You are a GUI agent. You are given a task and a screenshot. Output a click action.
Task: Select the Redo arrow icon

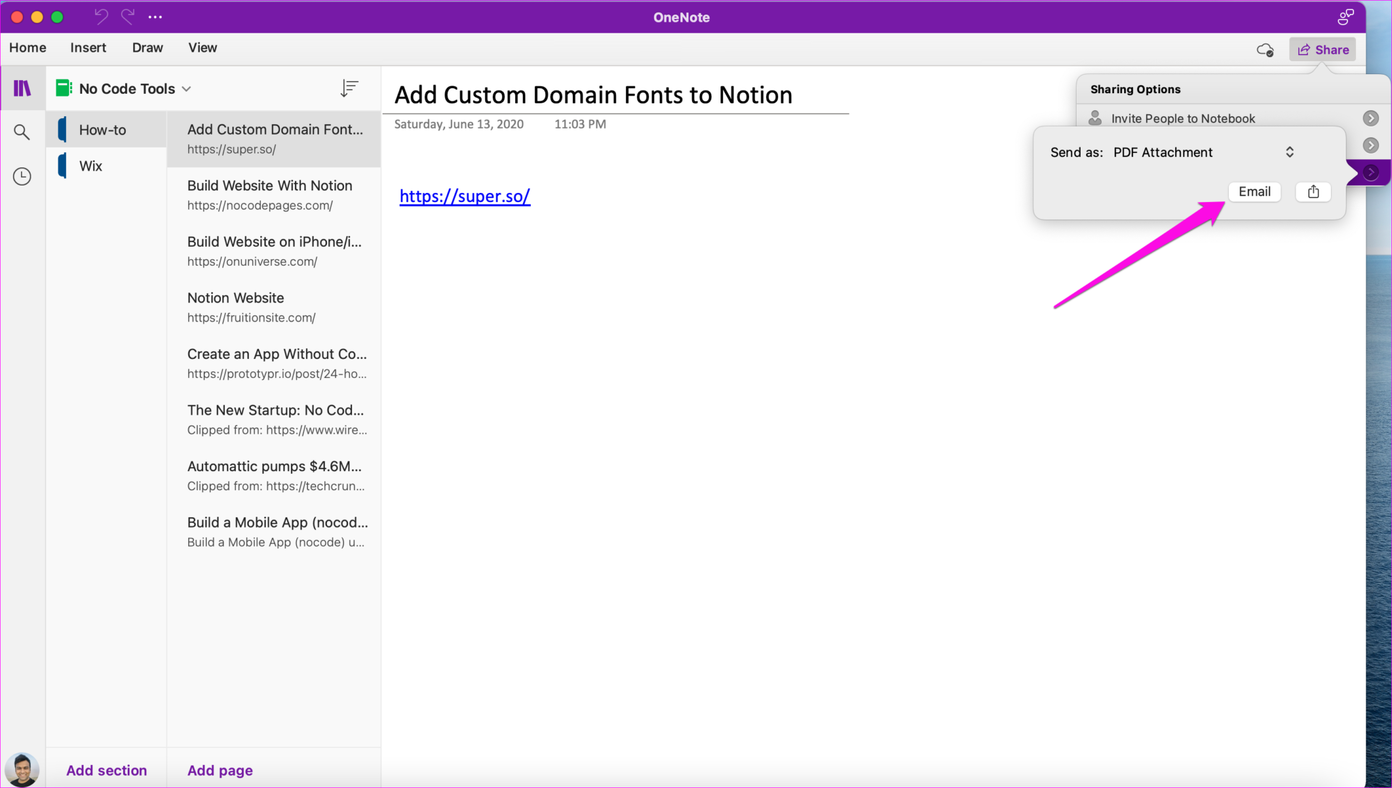pyautogui.click(x=126, y=16)
